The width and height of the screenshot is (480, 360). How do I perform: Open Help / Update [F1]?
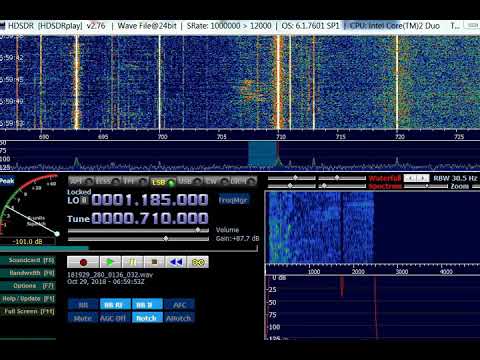(x=28, y=299)
